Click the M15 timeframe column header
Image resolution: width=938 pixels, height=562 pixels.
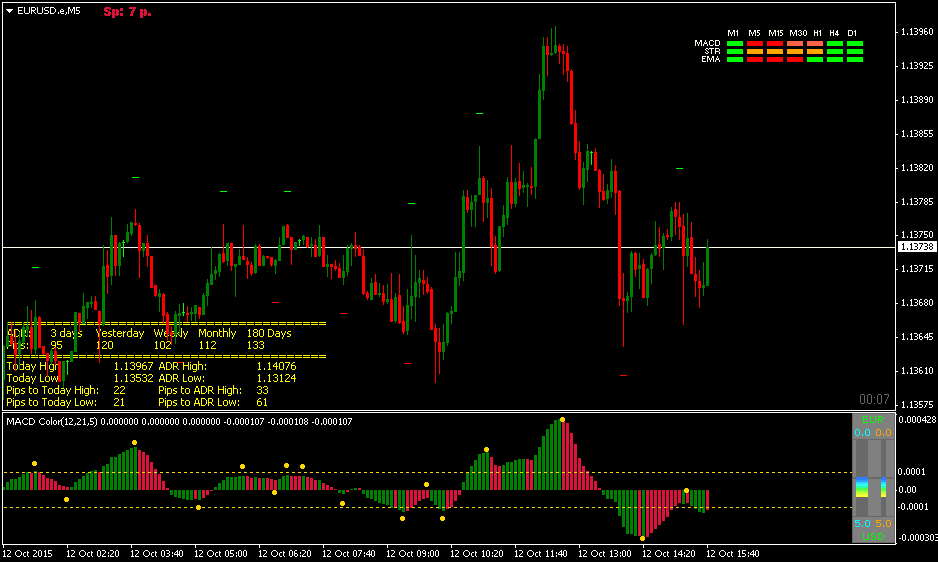[x=775, y=33]
